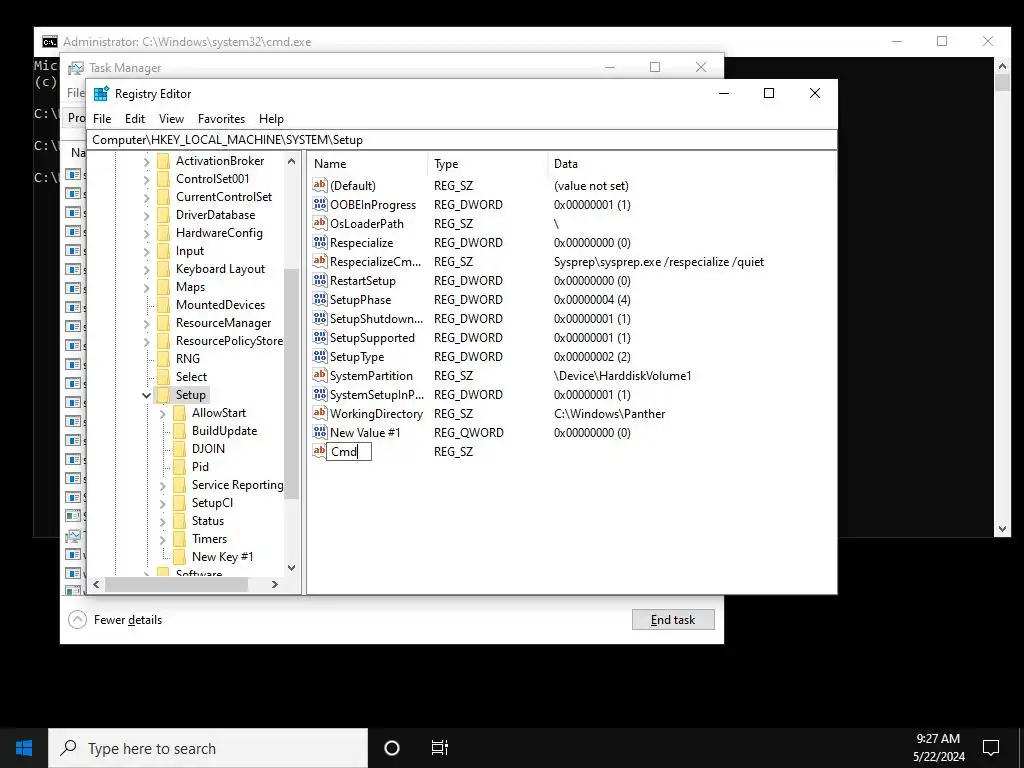Viewport: 1024px width, 768px height.
Task: Select the BuildUpdate subkey
Action: coord(224,431)
